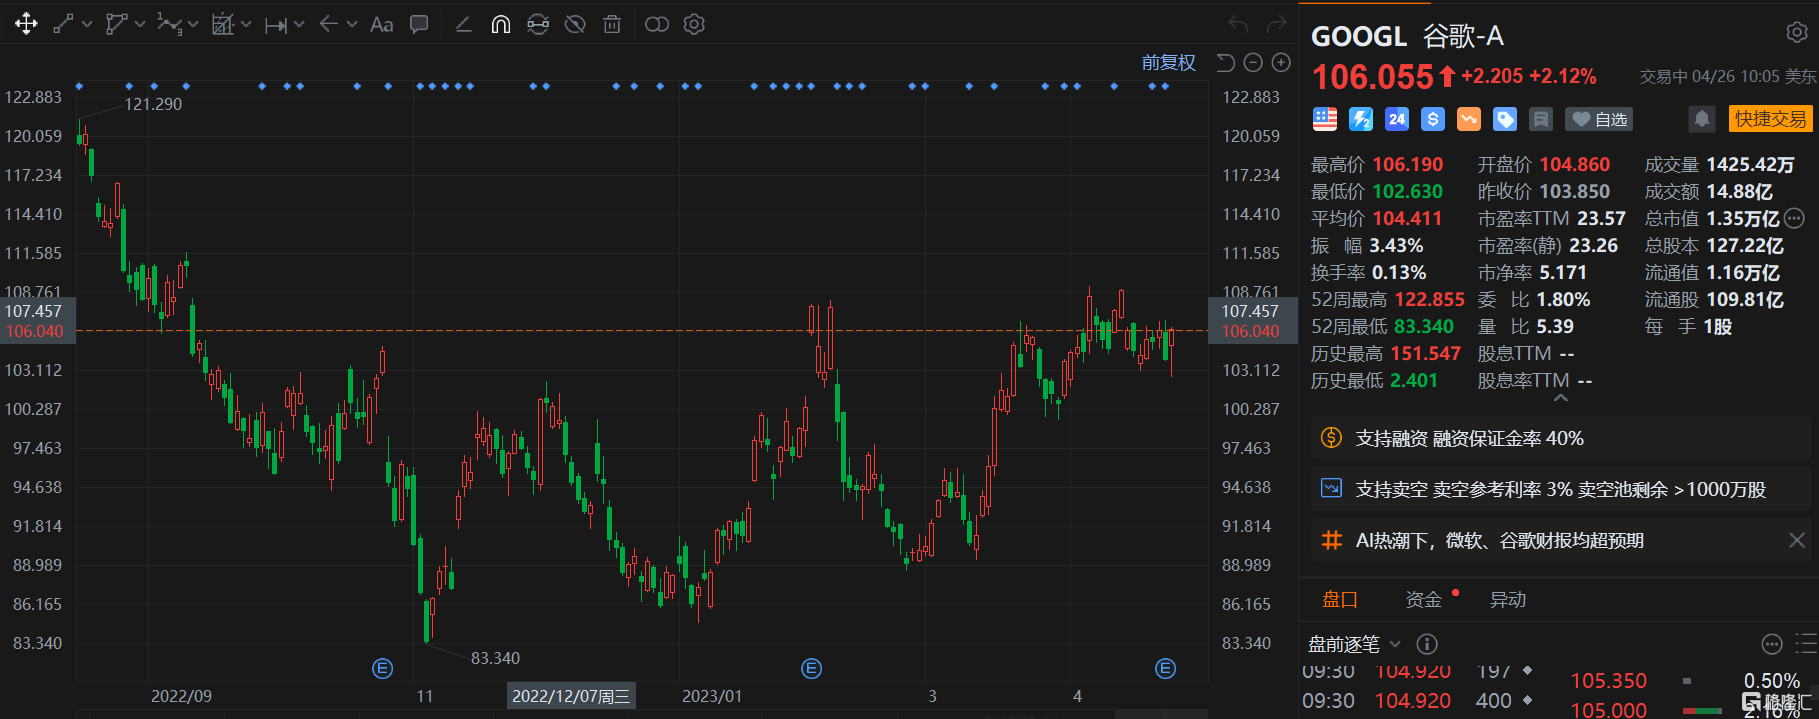Open AI热潮下 earnings news headline

pyautogui.click(x=1499, y=540)
